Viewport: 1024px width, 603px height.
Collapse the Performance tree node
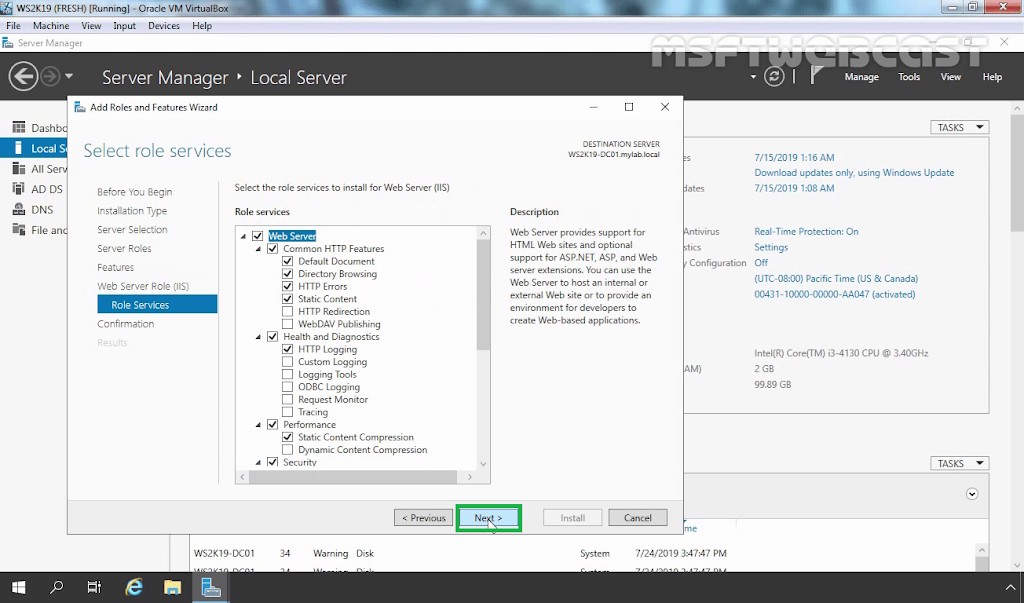tap(258, 425)
